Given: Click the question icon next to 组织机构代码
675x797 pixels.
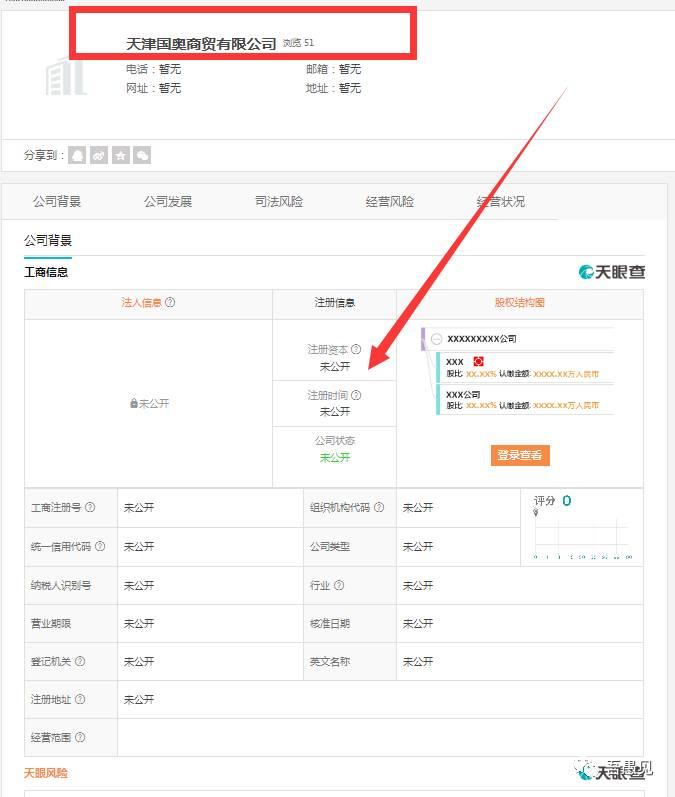Looking at the screenshot, I should point(379,507).
